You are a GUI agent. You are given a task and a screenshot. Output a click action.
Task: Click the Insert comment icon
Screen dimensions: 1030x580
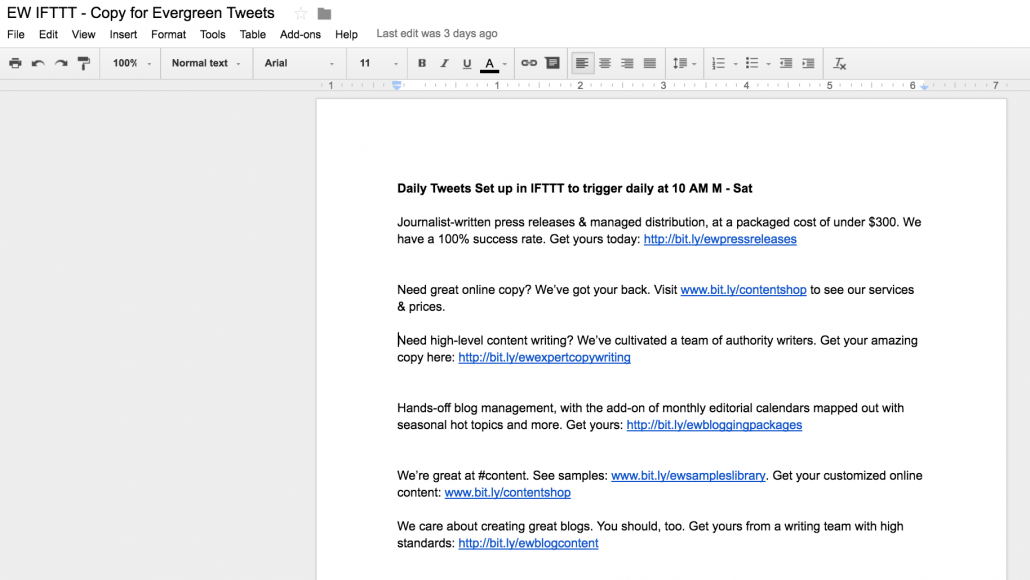(x=552, y=63)
